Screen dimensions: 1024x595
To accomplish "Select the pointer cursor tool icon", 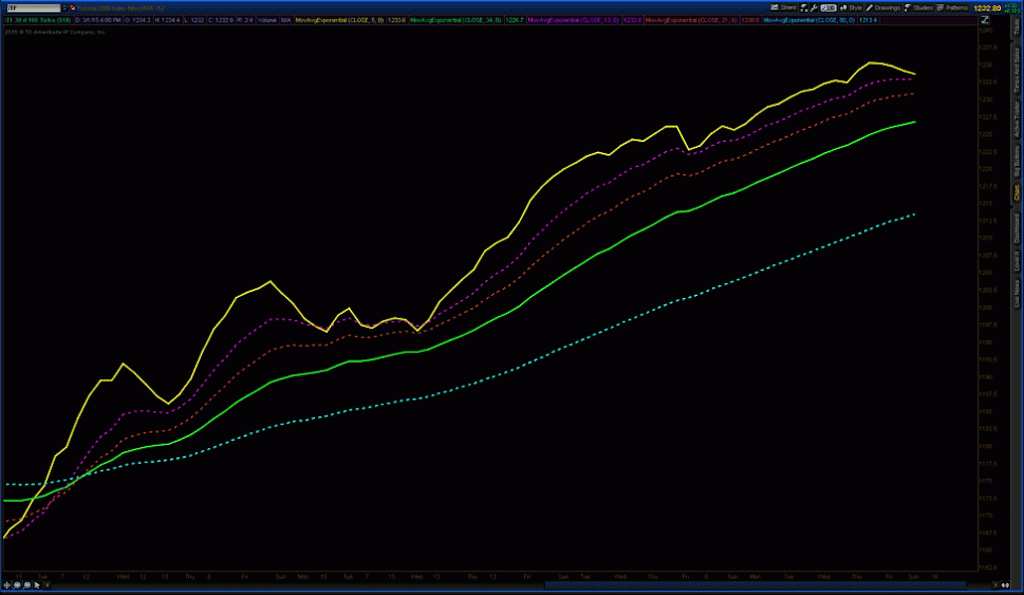I will pos(37,585).
